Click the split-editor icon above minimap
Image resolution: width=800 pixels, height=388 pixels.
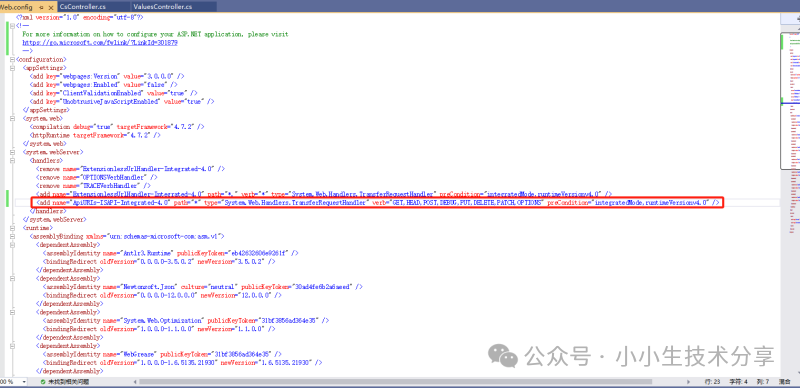(796, 18)
